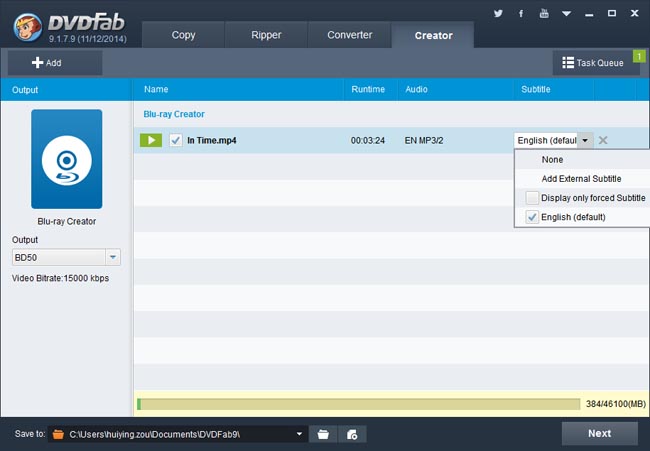Click the 384/46100(MB) size readout
The image size is (650, 451).
pyautogui.click(x=616, y=404)
